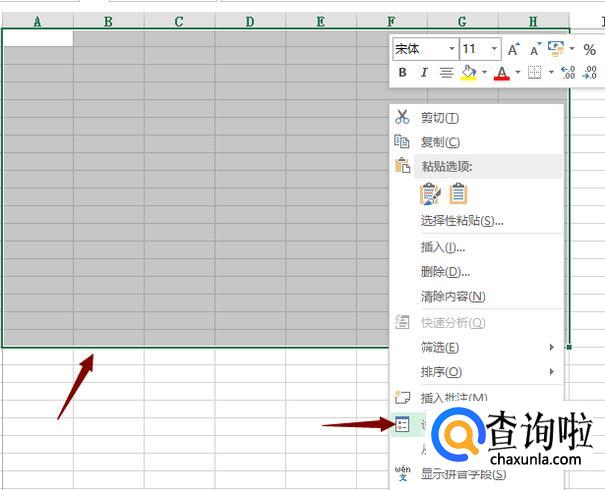Select 剪切 (Cut) from context menu

[440, 117]
